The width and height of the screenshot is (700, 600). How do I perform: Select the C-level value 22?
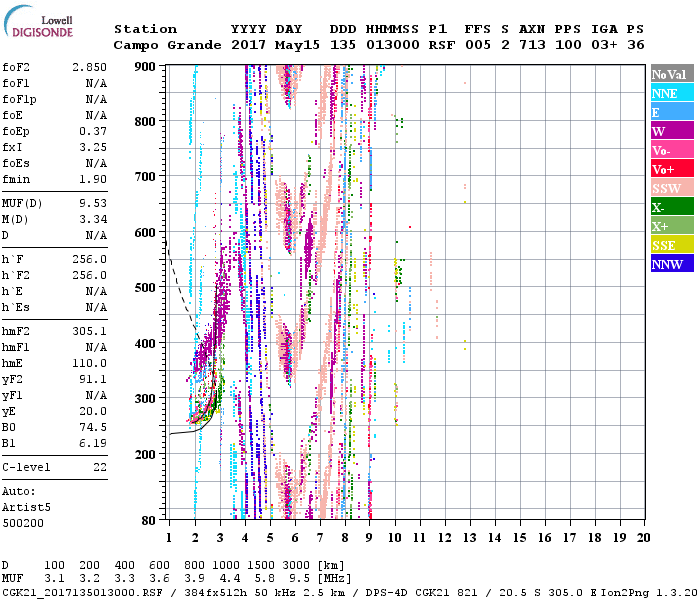click(x=100, y=467)
